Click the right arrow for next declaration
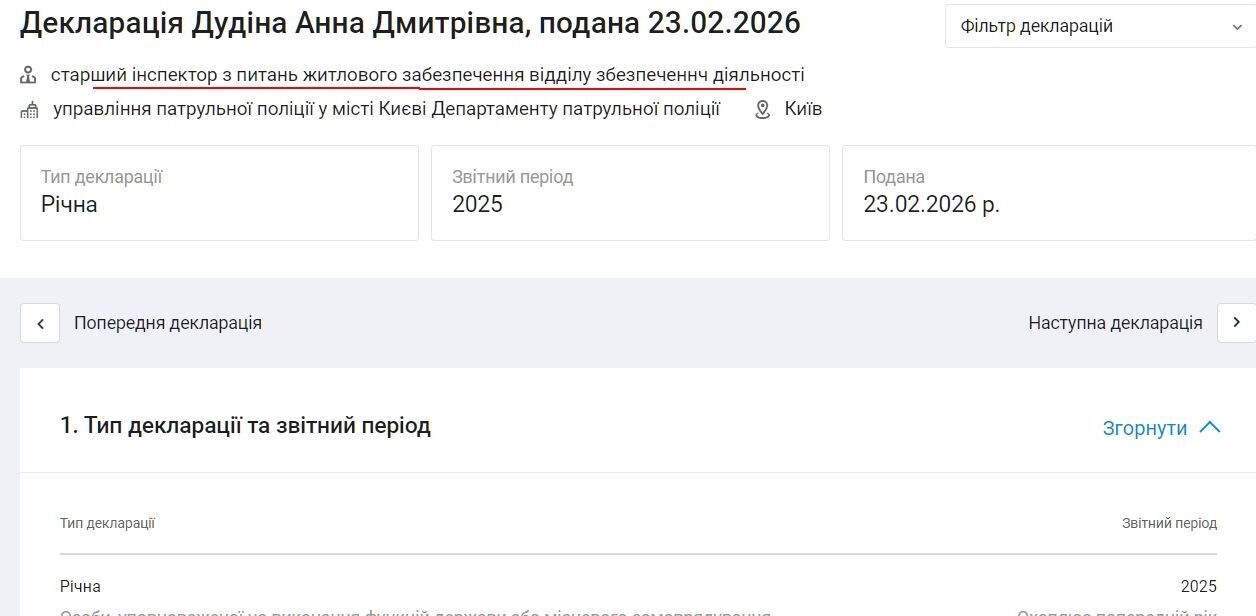The width and height of the screenshot is (1256, 616). click(x=1237, y=323)
